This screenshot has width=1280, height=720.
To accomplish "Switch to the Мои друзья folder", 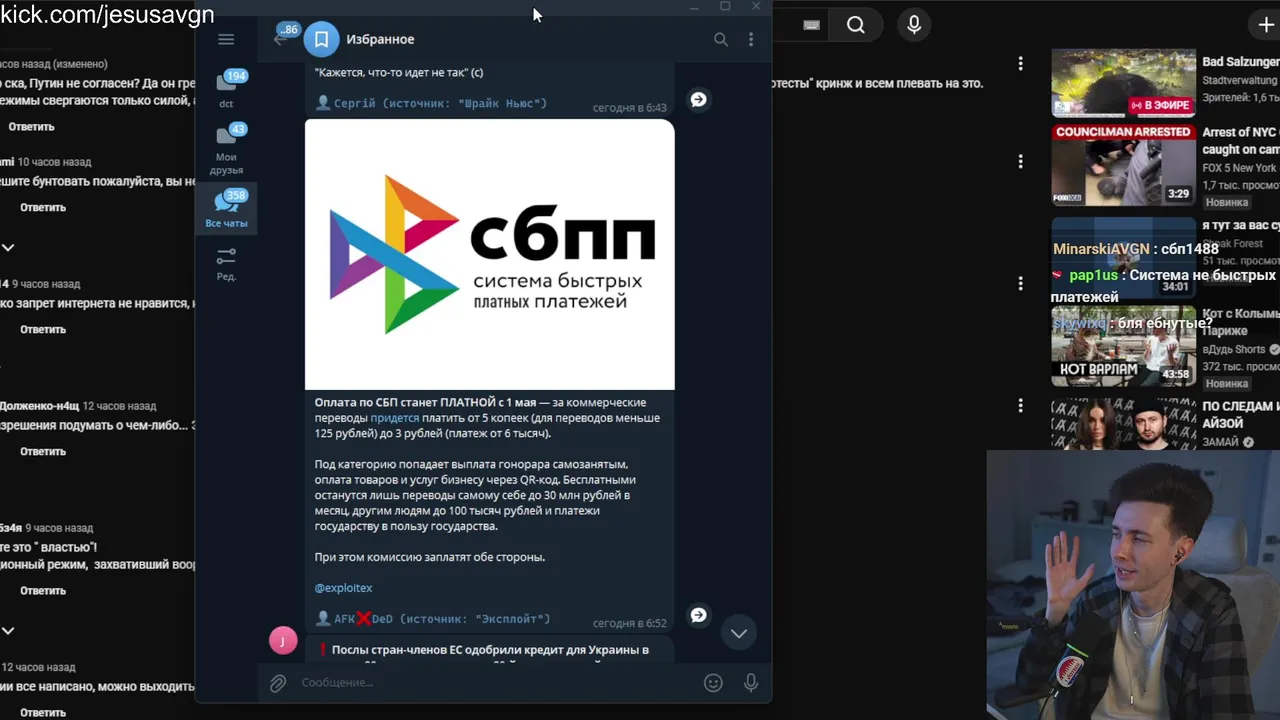I will click(227, 149).
